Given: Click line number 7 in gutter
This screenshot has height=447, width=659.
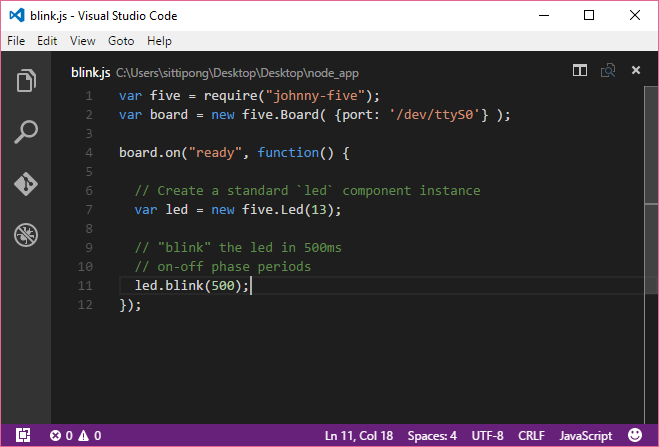Looking at the screenshot, I should pyautogui.click(x=89, y=209).
